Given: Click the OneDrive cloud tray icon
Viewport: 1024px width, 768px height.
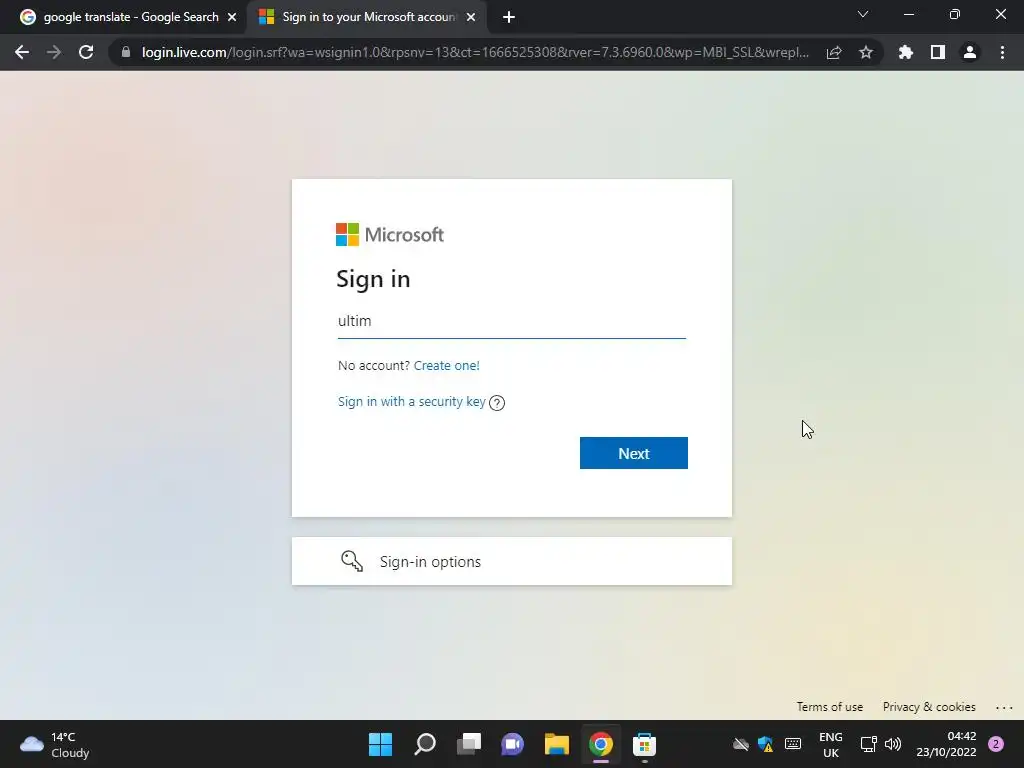Looking at the screenshot, I should pos(741,744).
